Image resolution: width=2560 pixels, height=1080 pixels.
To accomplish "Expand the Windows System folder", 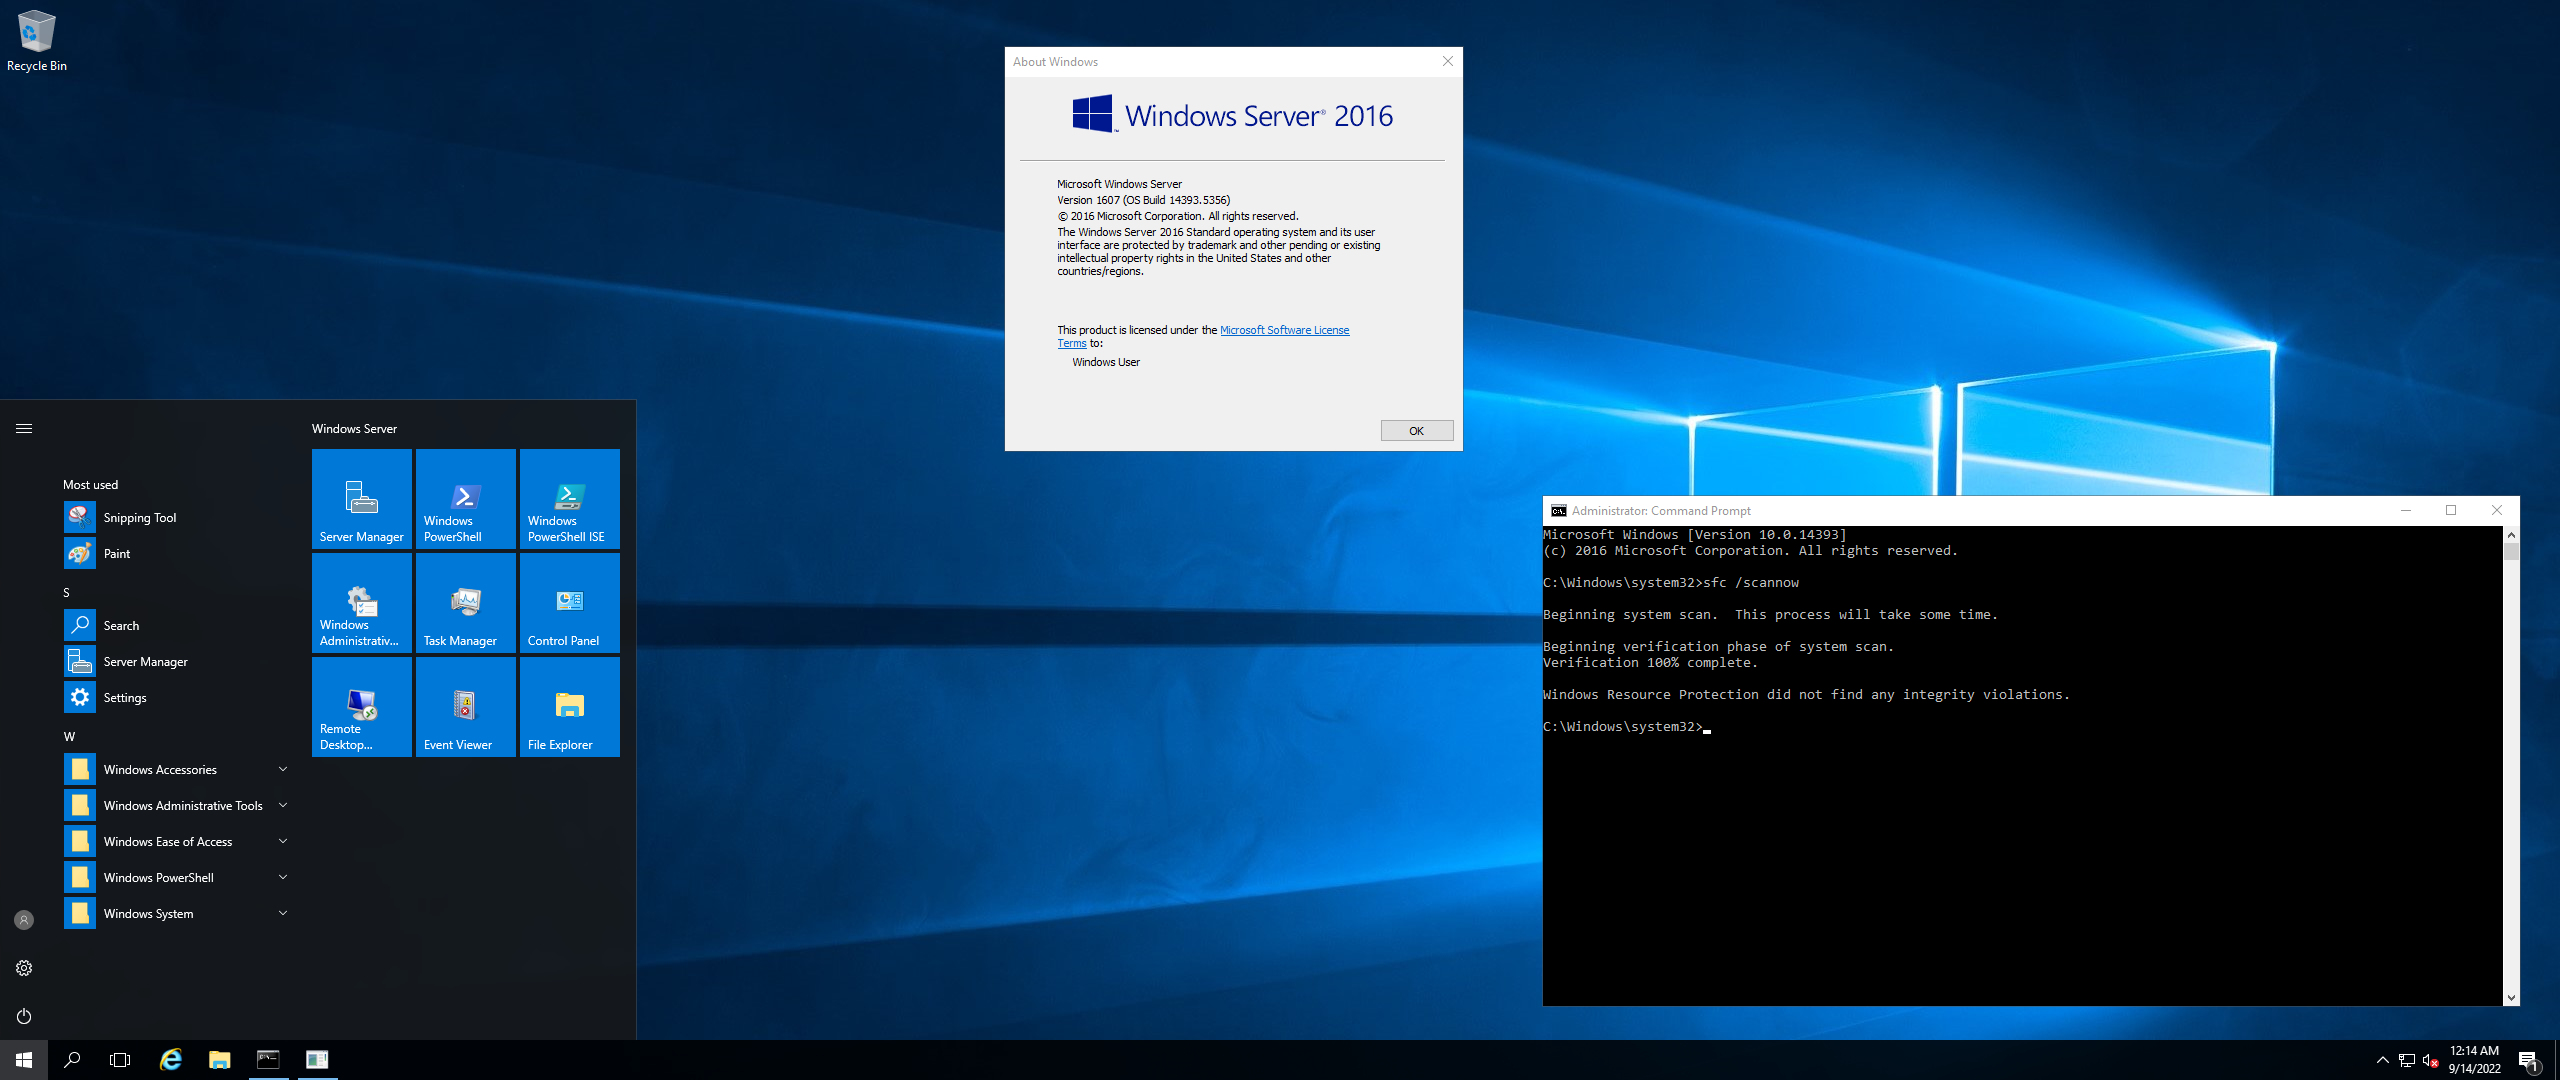I will (x=176, y=913).
